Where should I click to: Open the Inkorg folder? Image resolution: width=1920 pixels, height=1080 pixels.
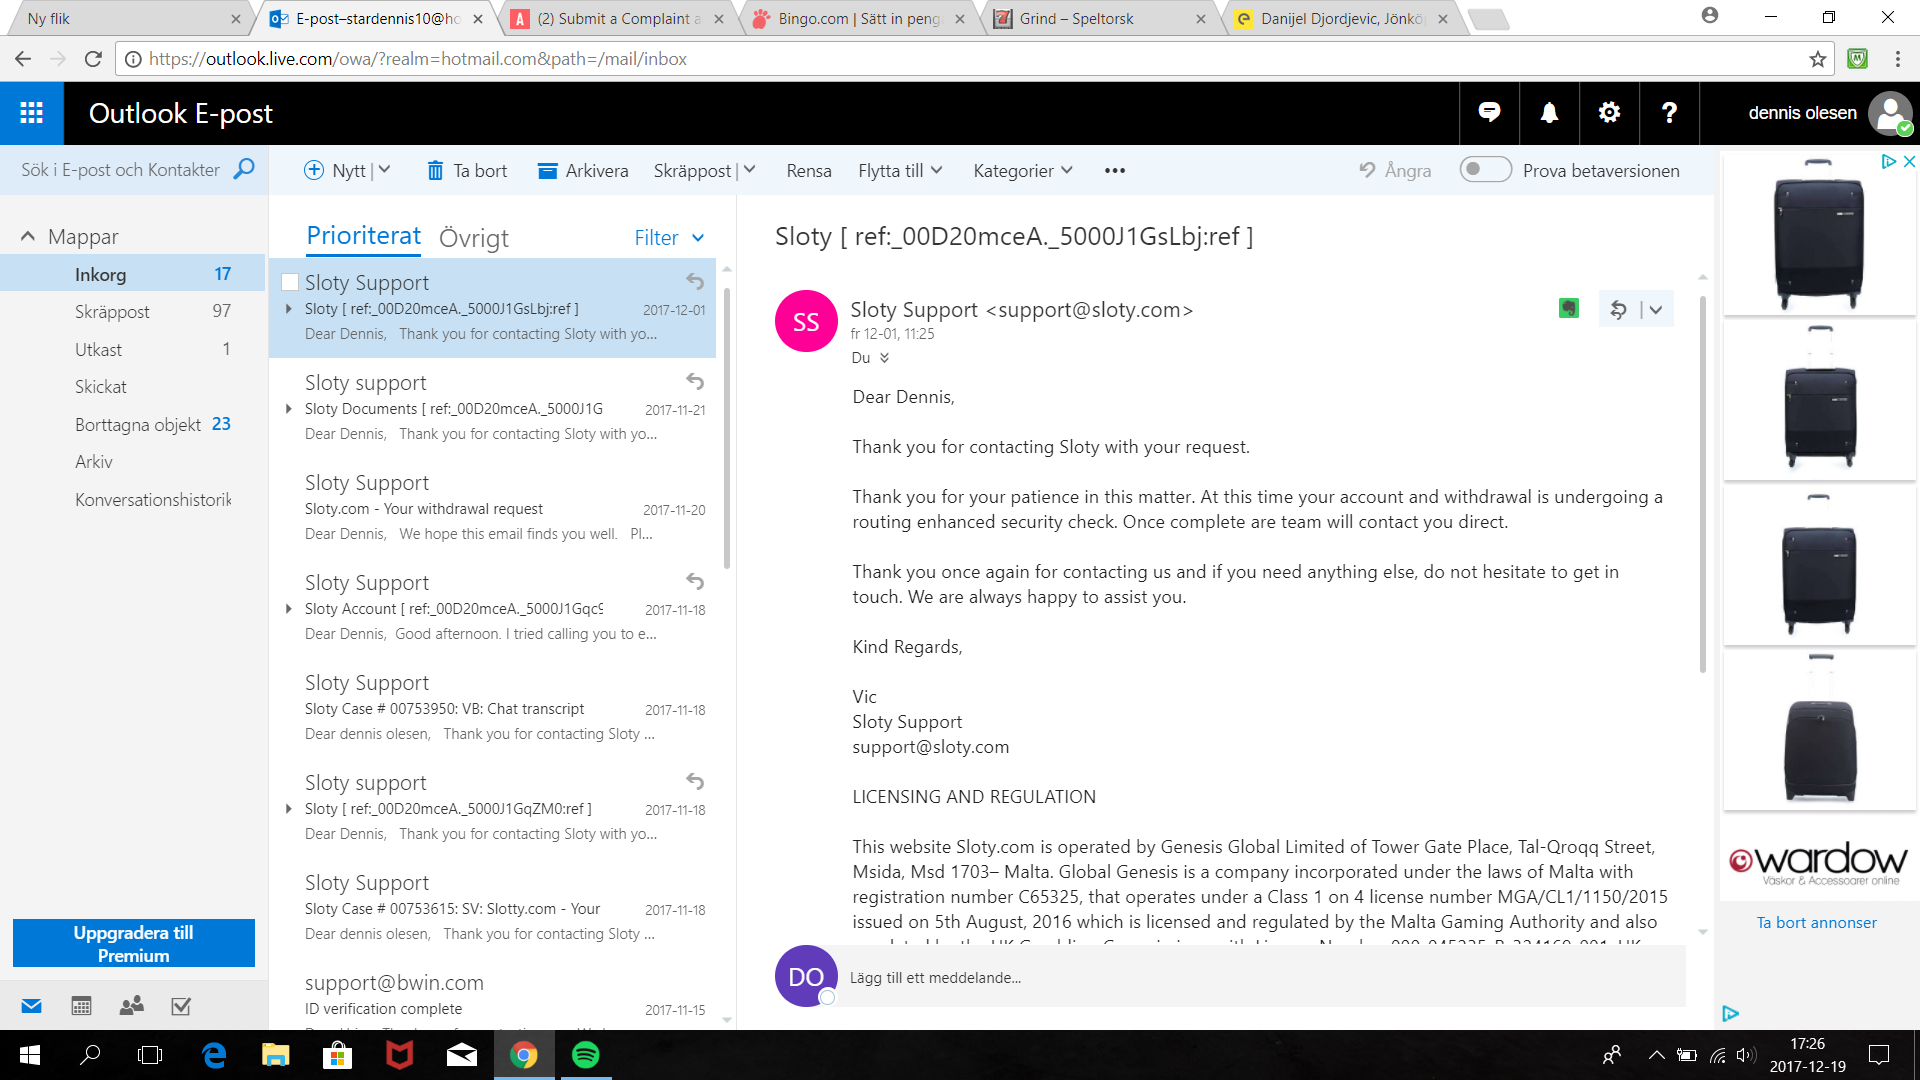click(x=133, y=274)
